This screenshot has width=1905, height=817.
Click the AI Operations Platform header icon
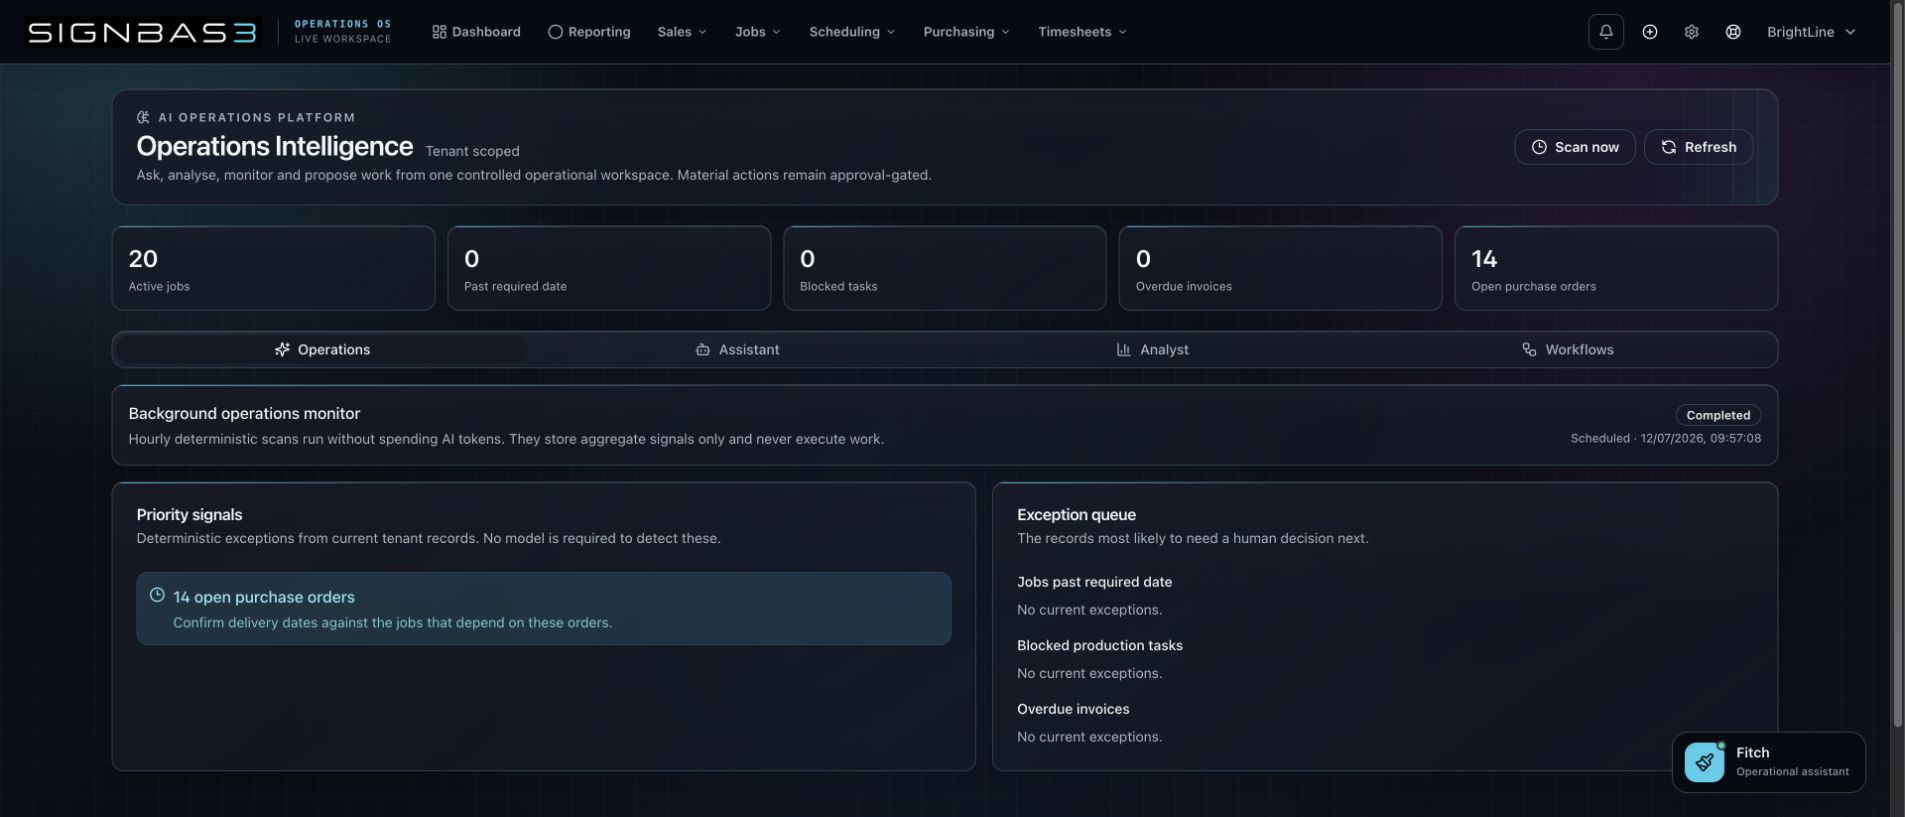143,117
